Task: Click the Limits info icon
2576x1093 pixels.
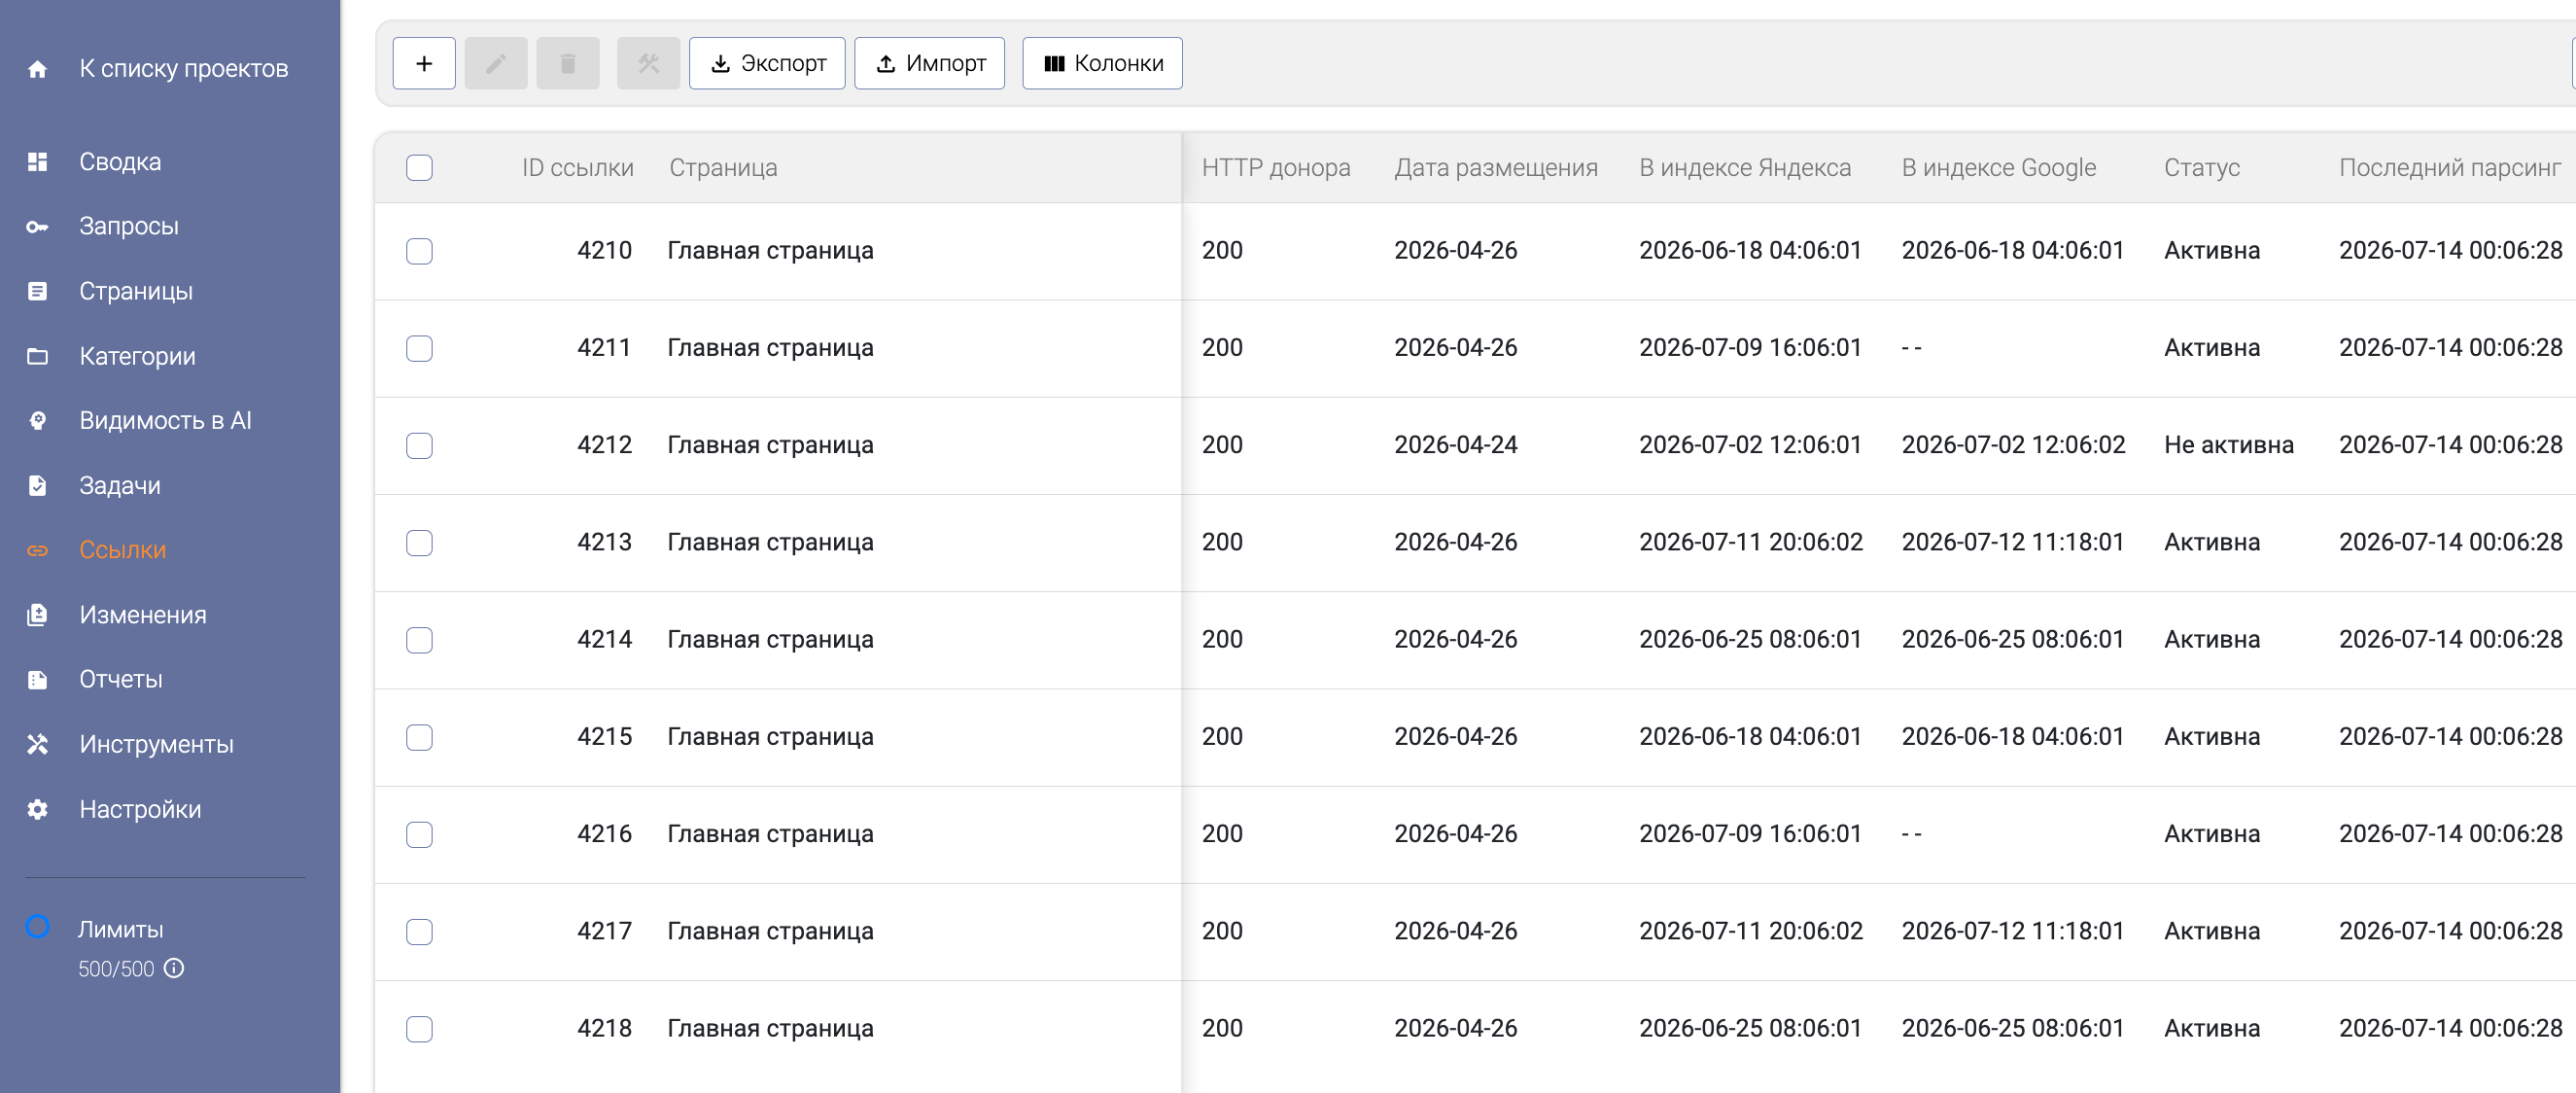Action: click(174, 968)
